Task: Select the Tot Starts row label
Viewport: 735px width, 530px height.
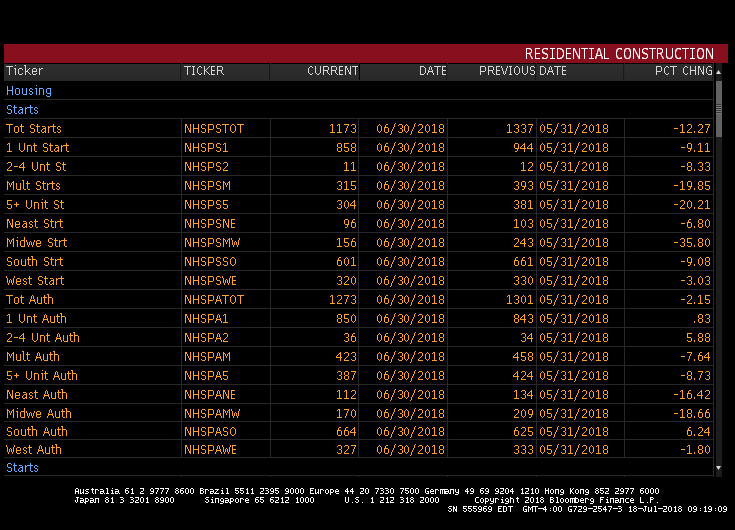Action: point(34,129)
